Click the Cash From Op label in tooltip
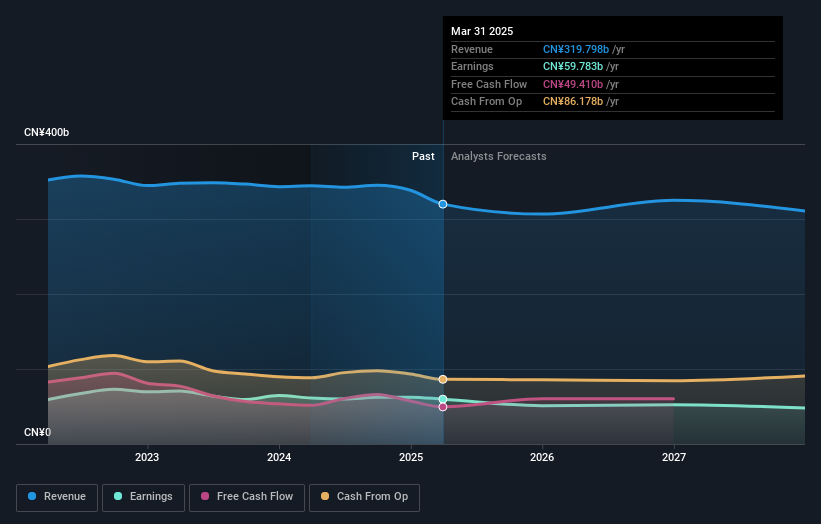 click(x=486, y=102)
